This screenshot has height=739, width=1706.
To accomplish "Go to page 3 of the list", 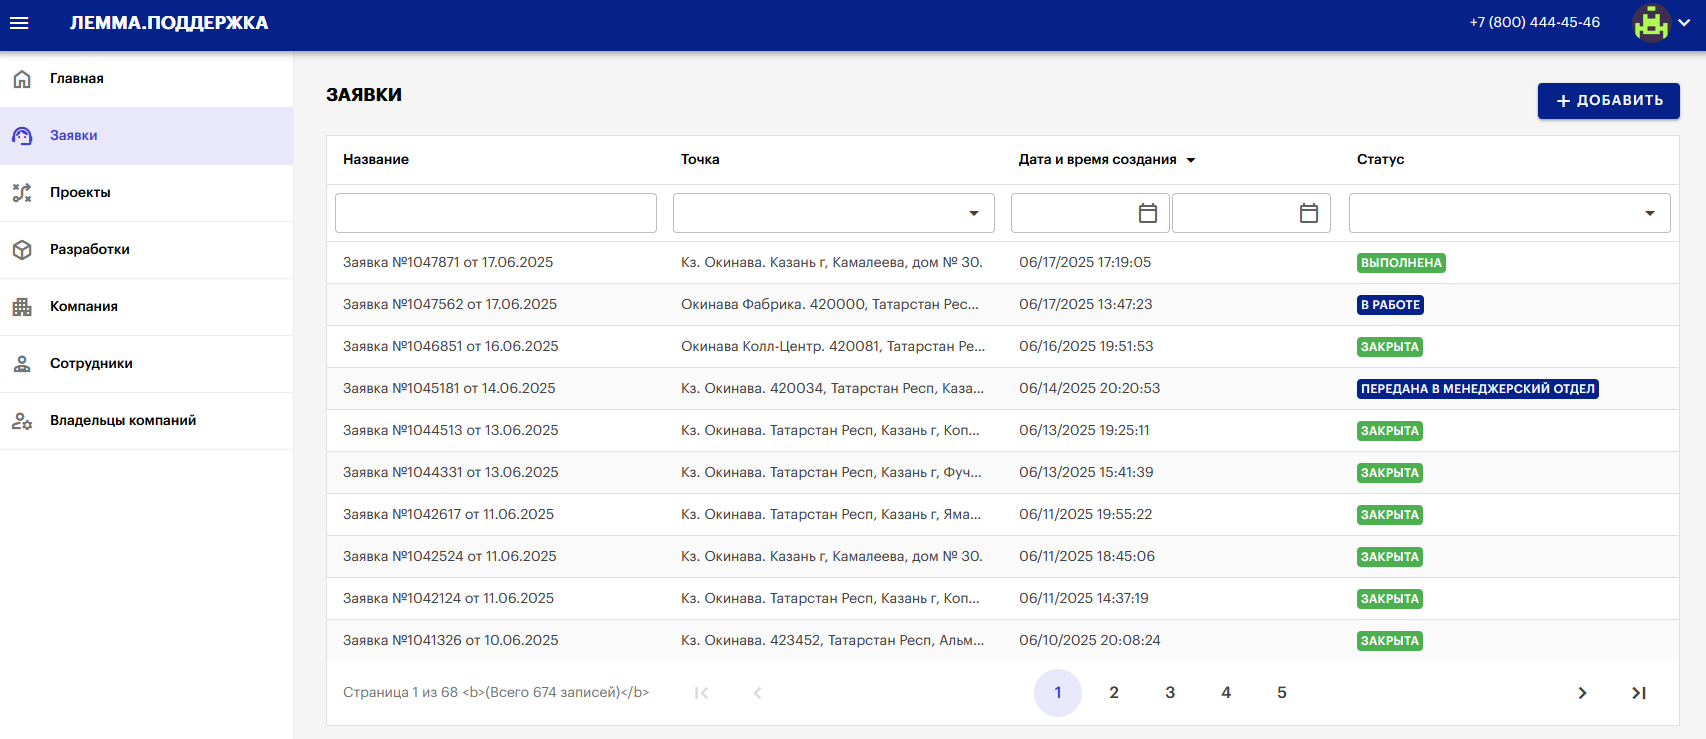I will 1170,693.
